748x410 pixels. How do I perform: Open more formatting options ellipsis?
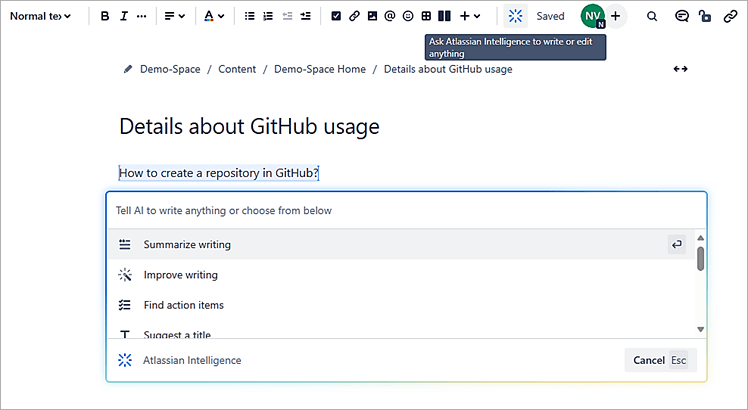point(141,16)
